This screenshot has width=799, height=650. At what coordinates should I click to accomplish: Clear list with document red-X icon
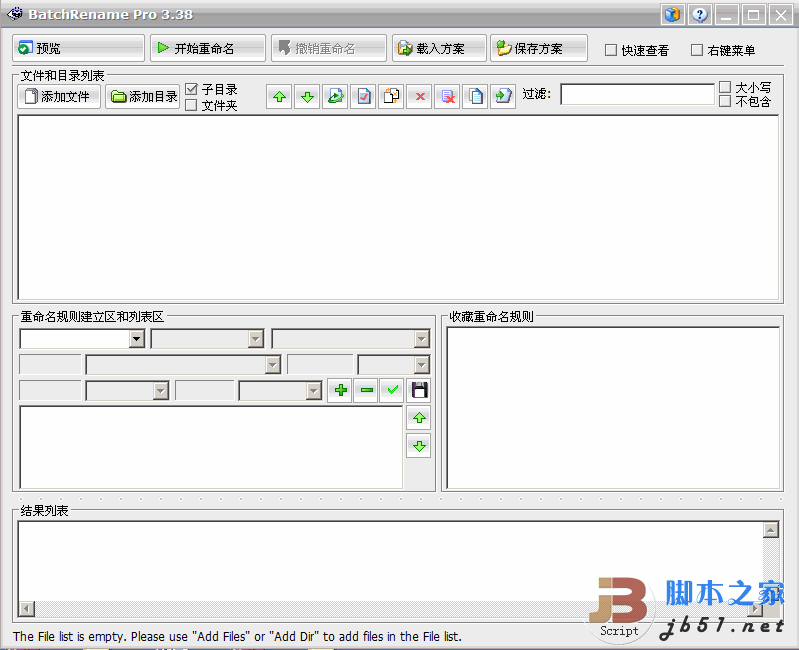(x=447, y=96)
